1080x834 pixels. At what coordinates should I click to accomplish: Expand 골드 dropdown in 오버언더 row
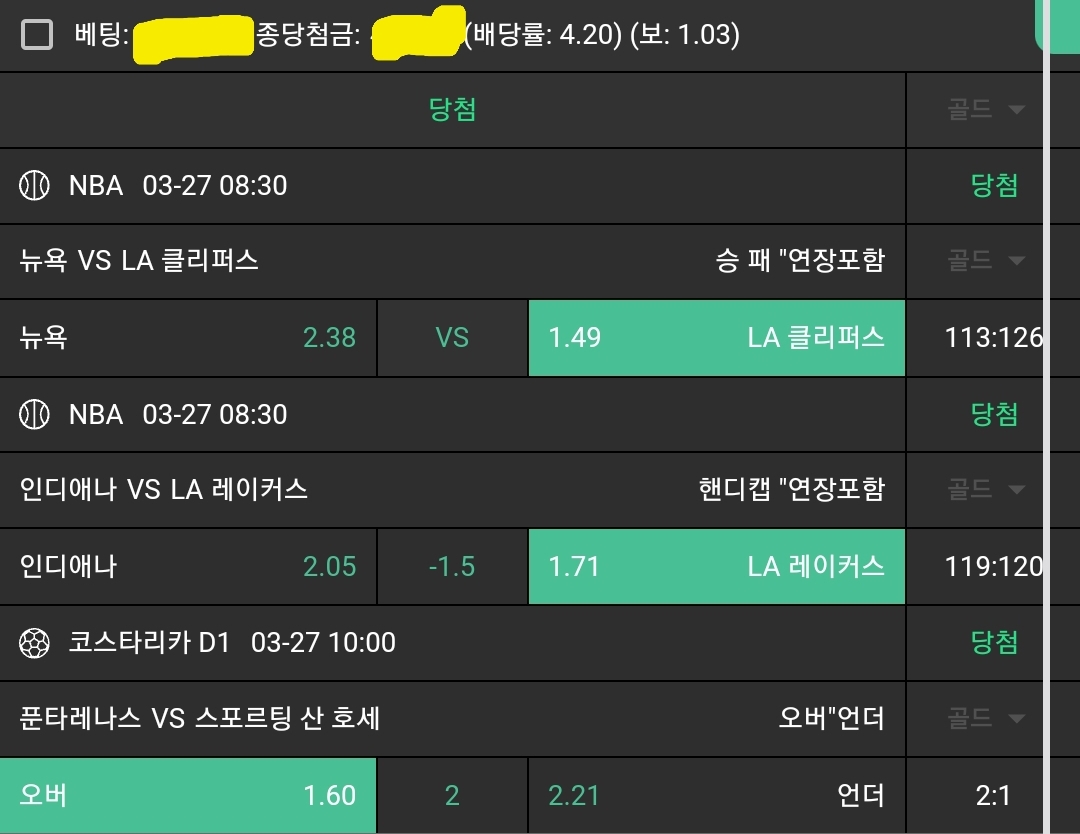(x=986, y=718)
